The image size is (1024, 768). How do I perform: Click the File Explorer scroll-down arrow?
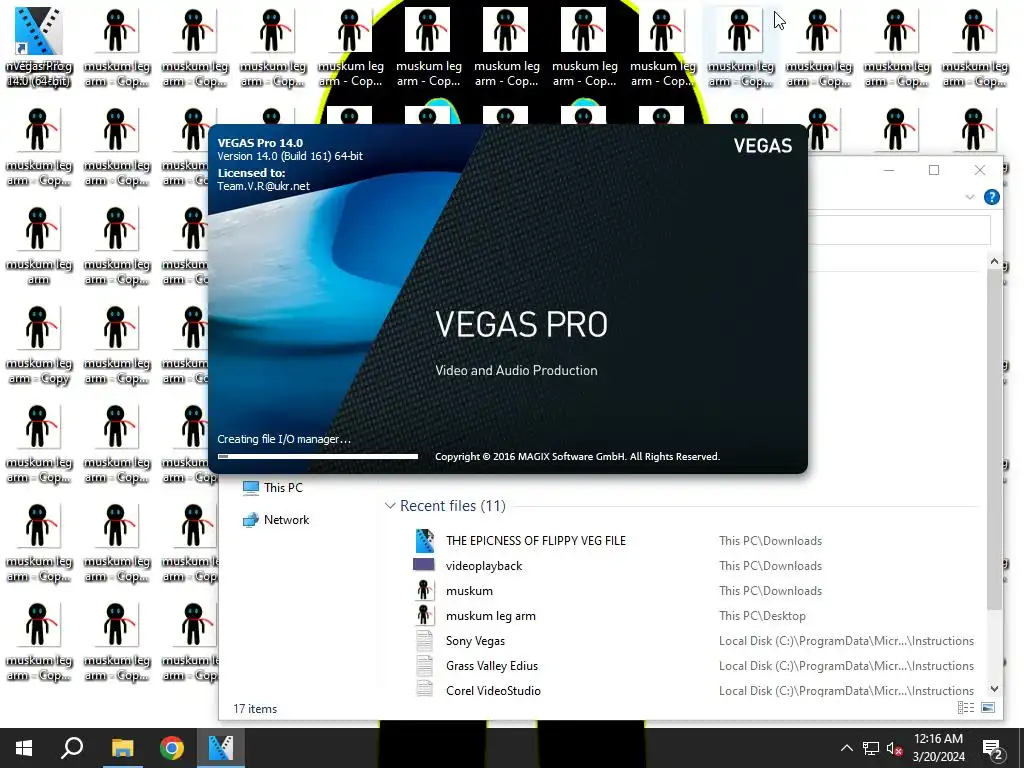coord(994,688)
